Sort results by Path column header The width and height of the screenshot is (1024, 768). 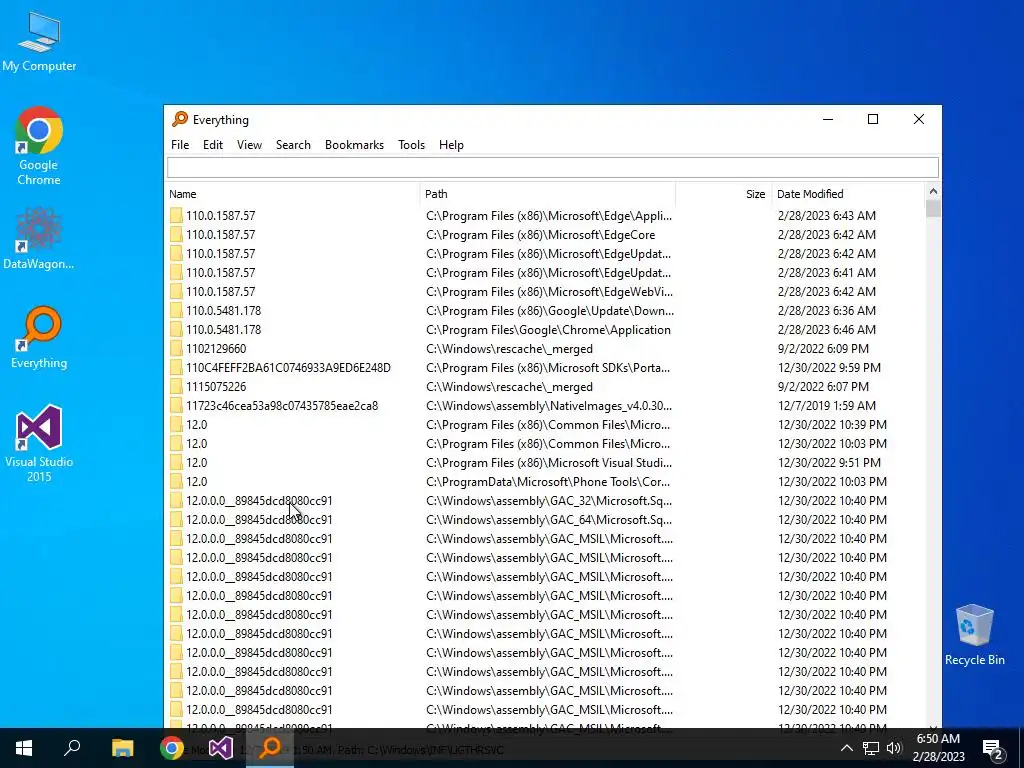(547, 194)
